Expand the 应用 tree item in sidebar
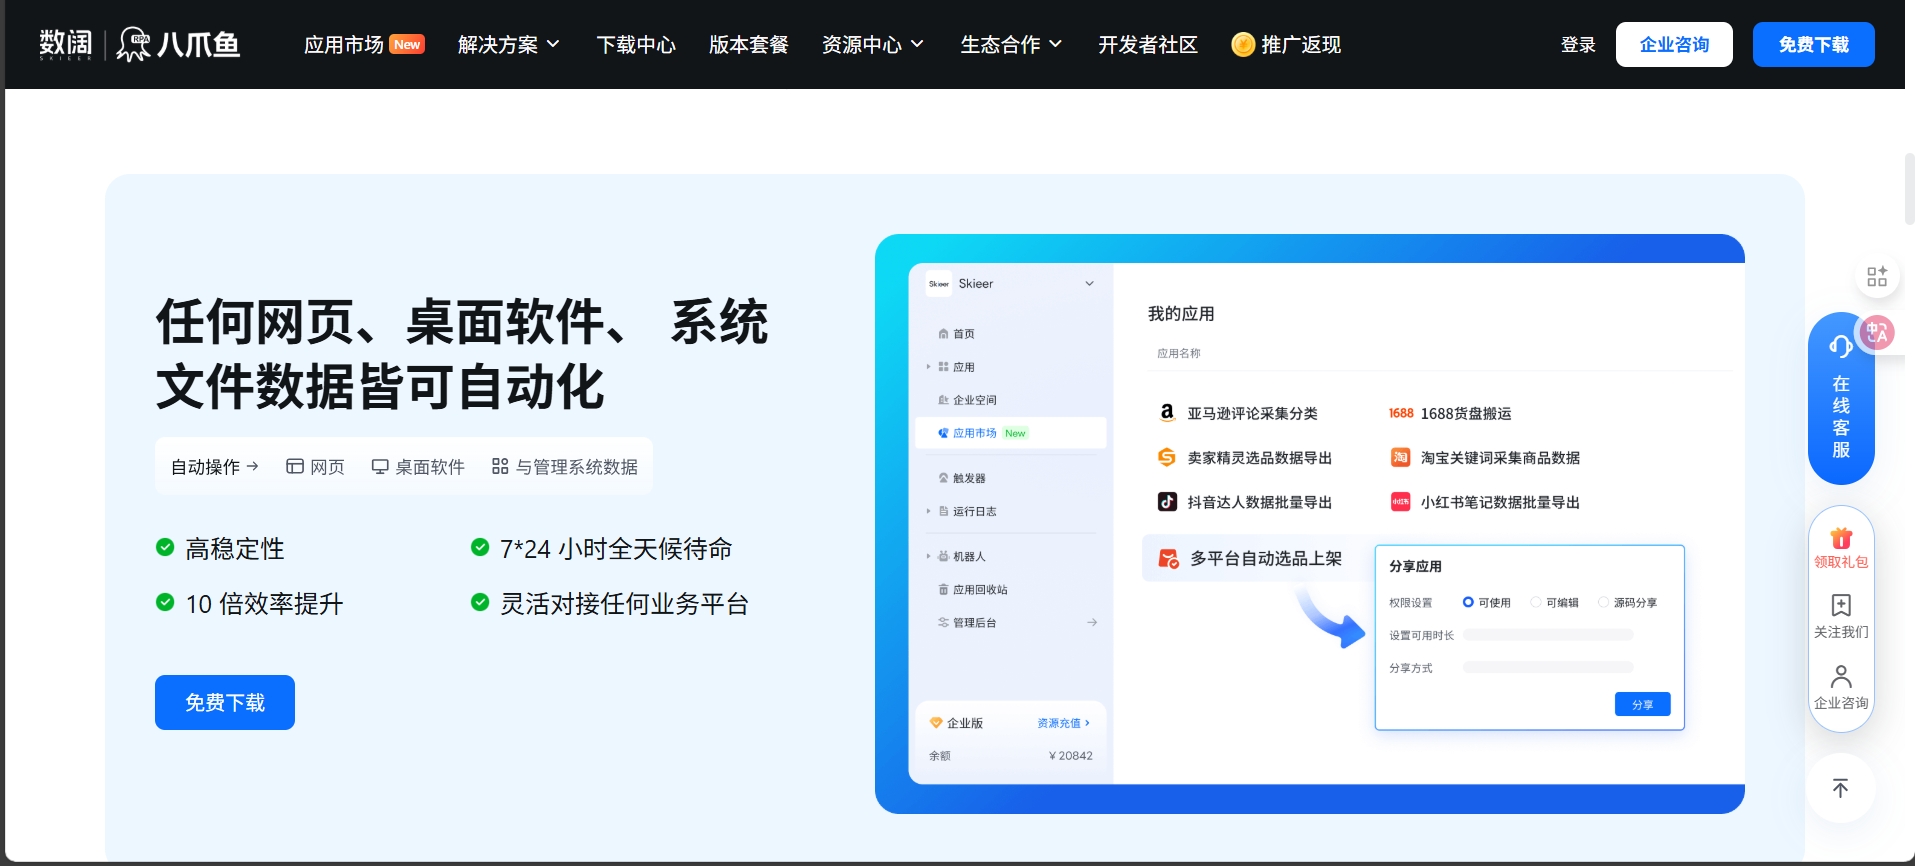Viewport: 1915px width, 866px height. 928,367
